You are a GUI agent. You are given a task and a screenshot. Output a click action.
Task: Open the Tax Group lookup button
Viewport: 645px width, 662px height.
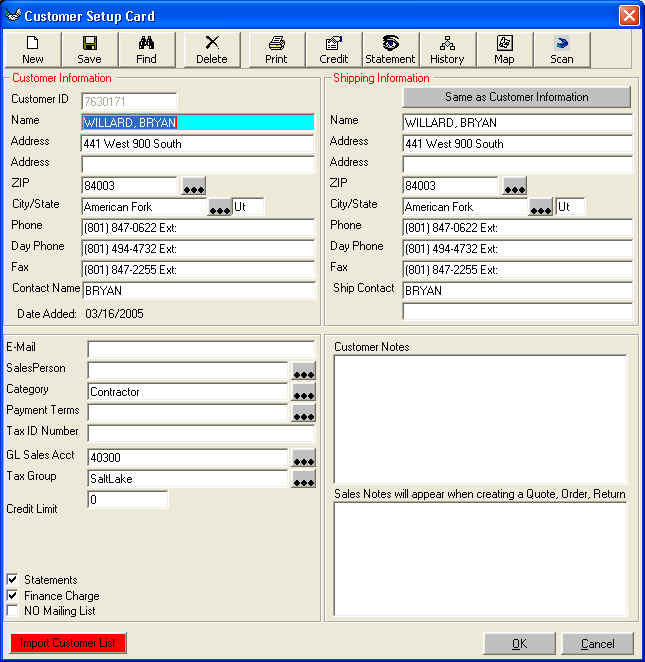click(304, 479)
